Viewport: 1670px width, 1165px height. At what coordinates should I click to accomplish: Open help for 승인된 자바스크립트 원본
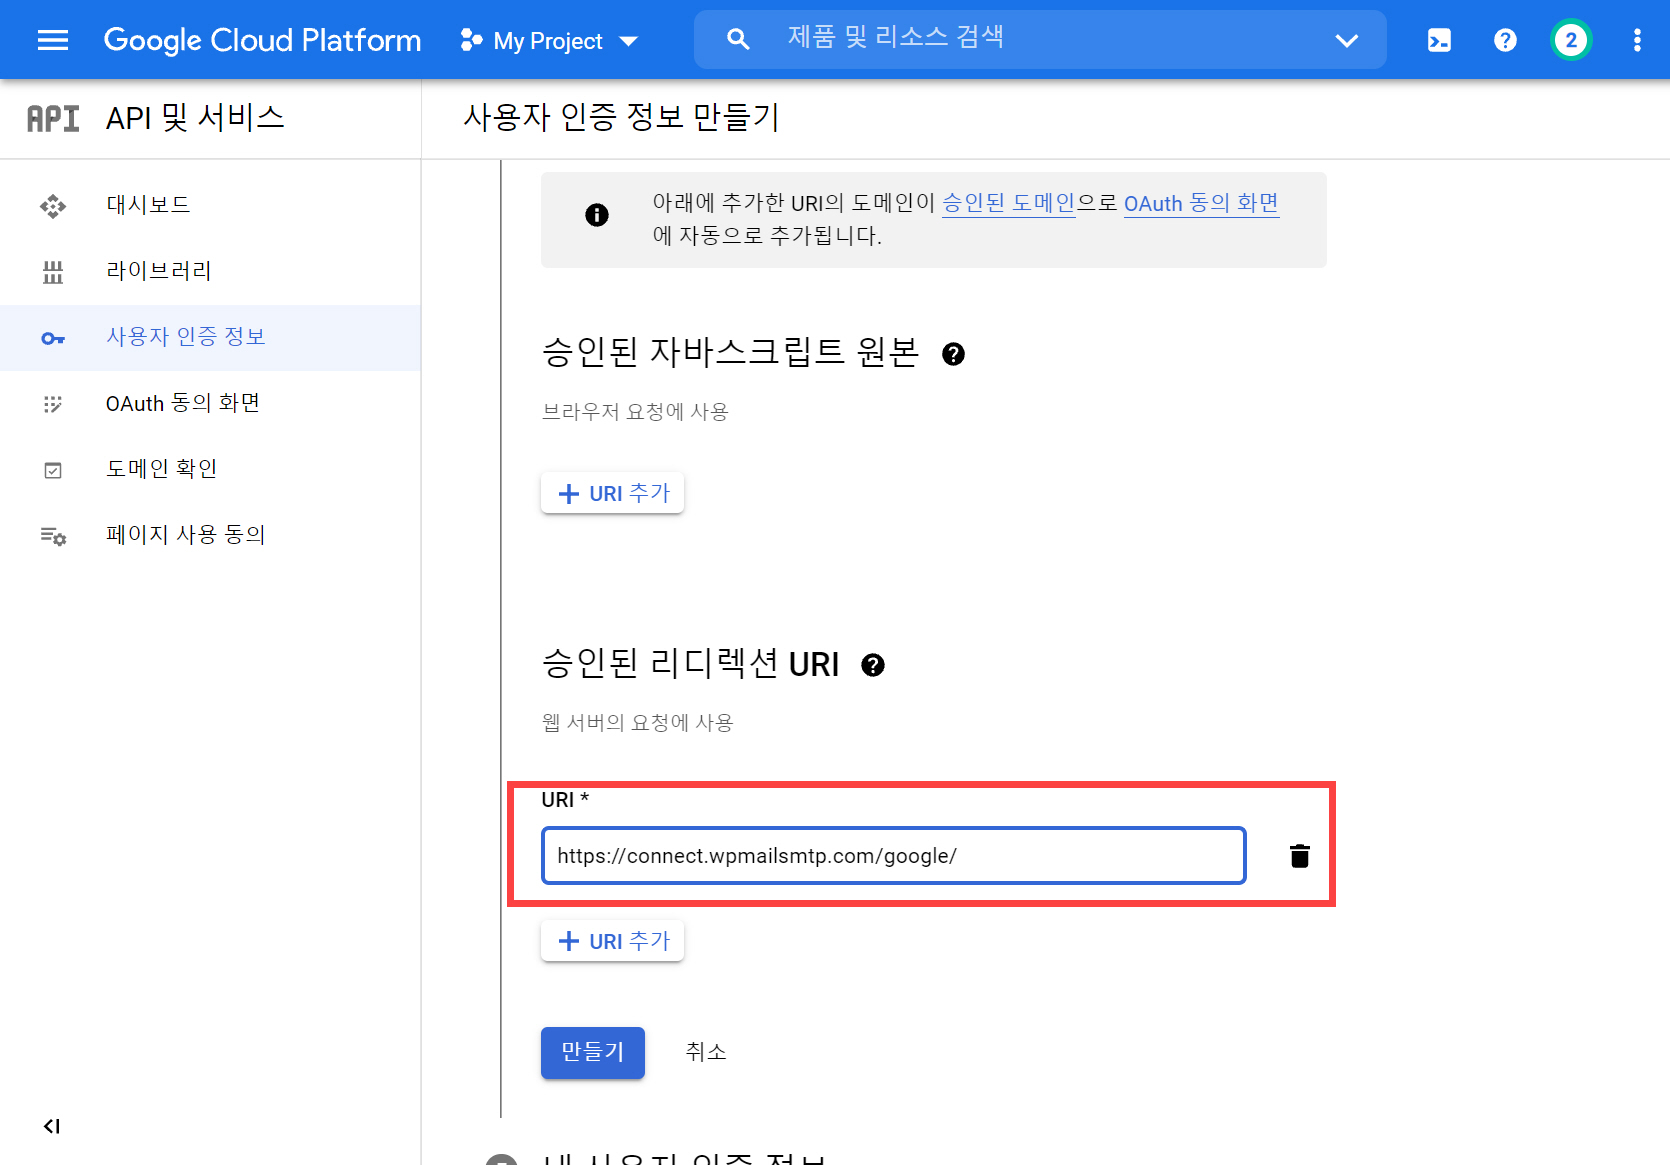point(953,354)
